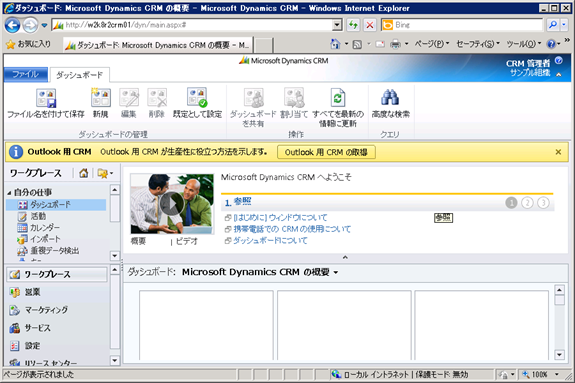This screenshot has height=383, width=575.
Task: Collapse the 自分の仕事 tree group
Action: [9, 193]
